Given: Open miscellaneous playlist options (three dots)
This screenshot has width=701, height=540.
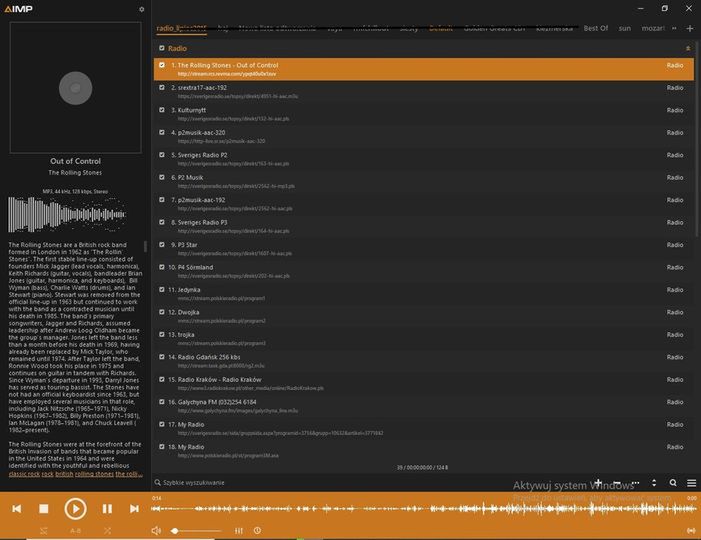Looking at the screenshot, I should click(636, 483).
